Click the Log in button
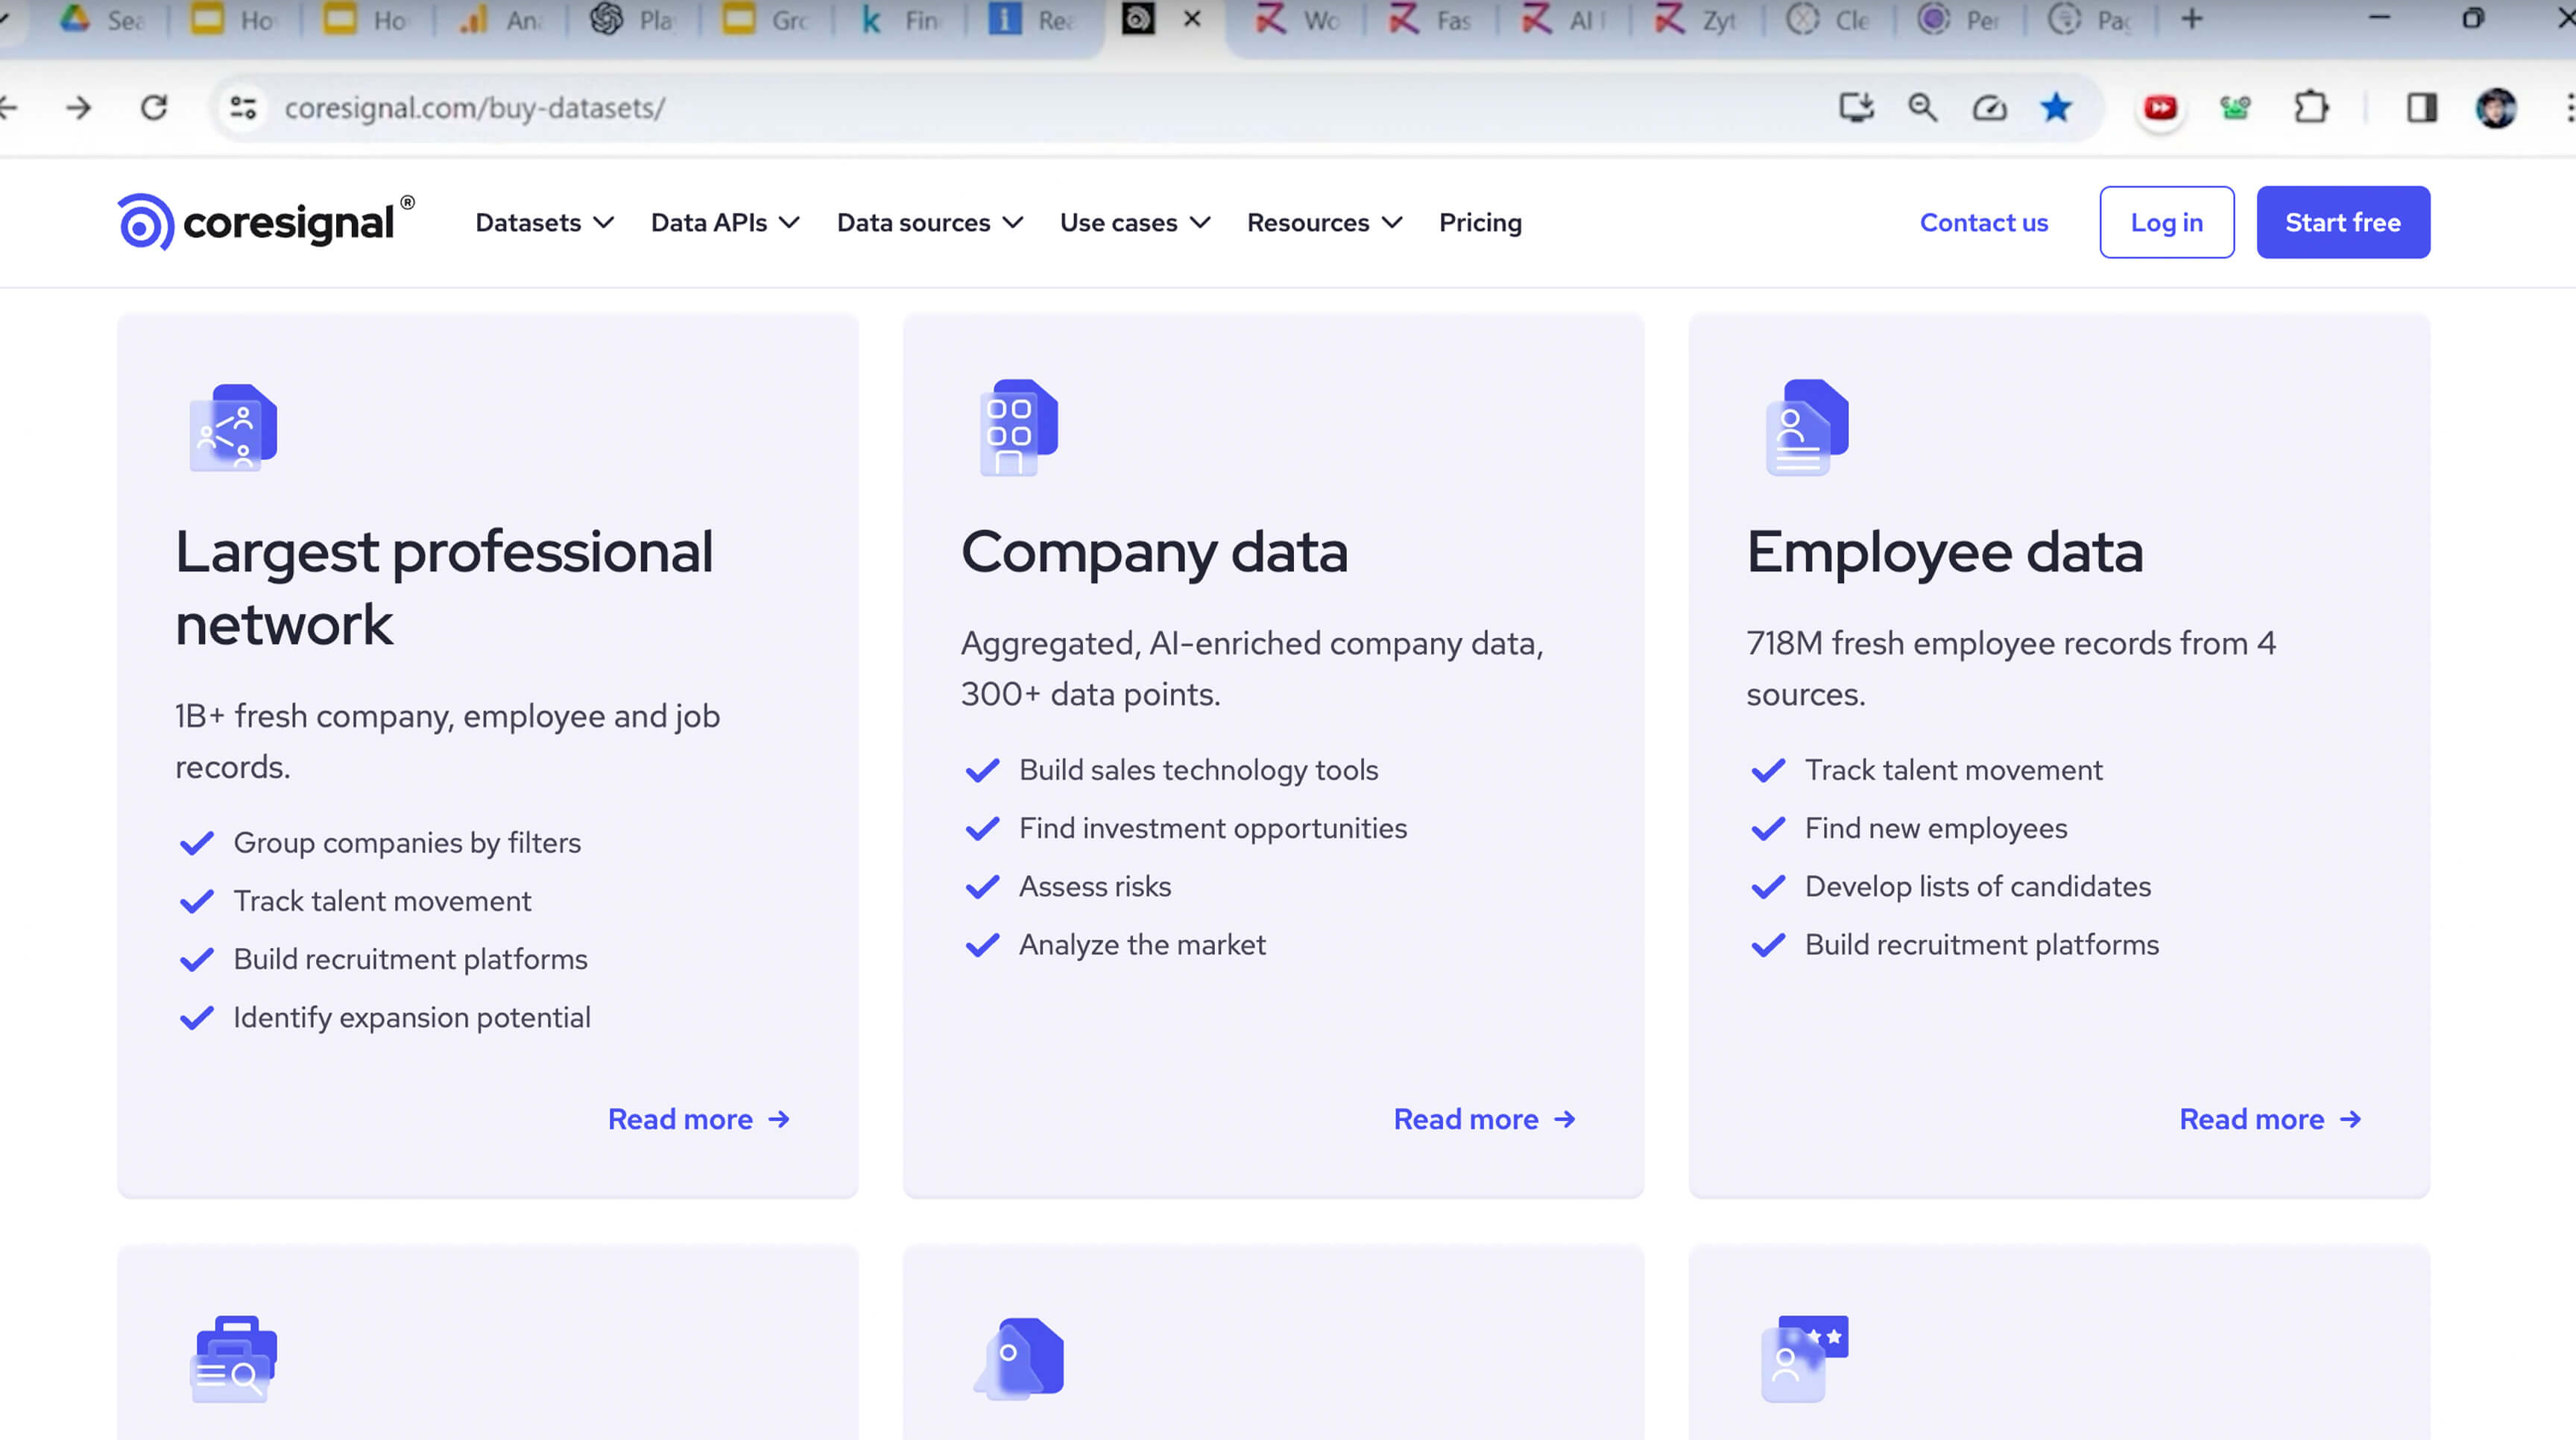2576x1440 pixels. (x=2166, y=222)
